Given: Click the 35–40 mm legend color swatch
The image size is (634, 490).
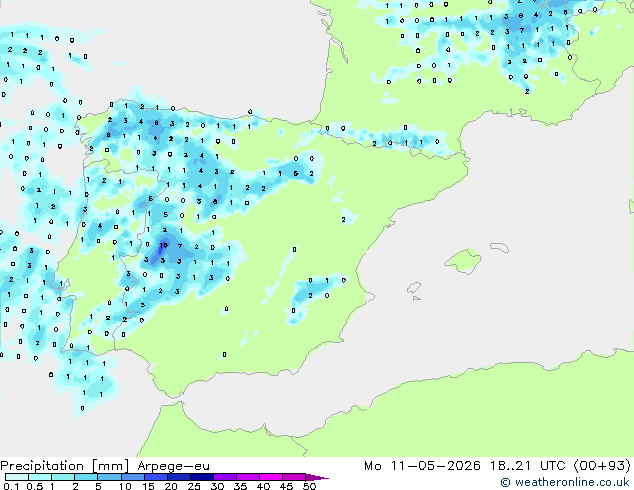Looking at the screenshot, I should (x=248, y=477).
